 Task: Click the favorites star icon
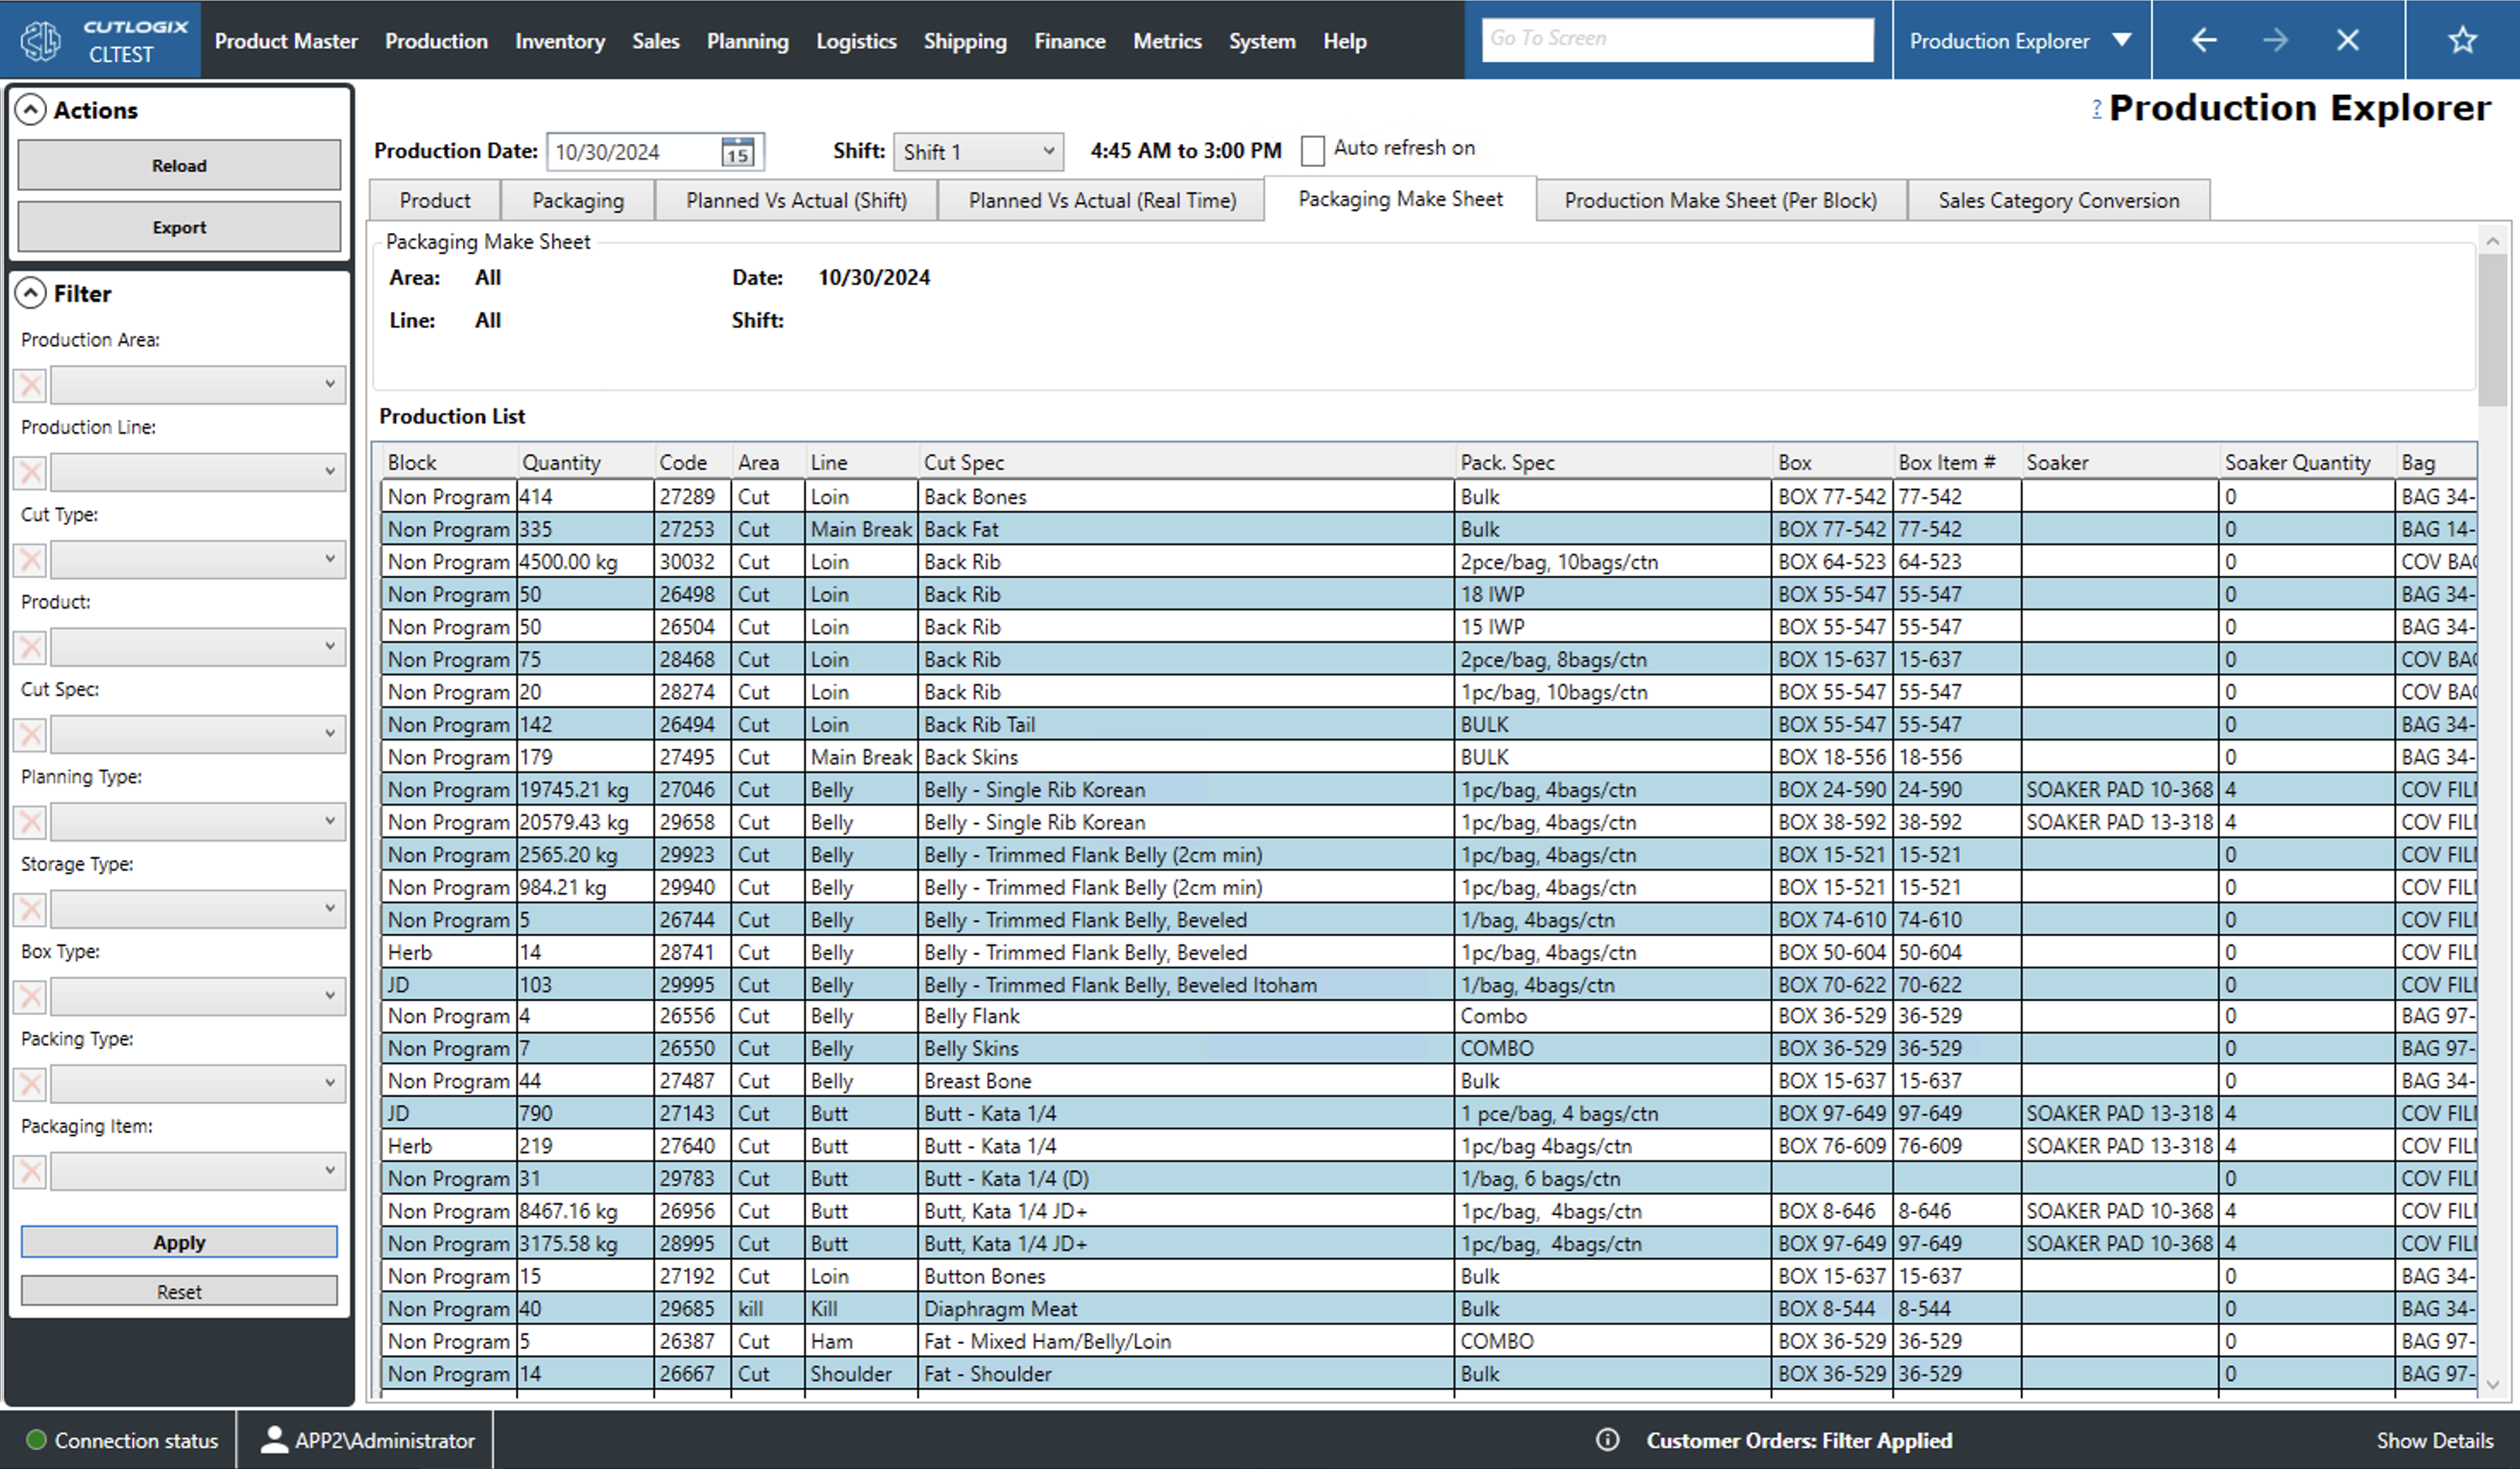click(2461, 40)
